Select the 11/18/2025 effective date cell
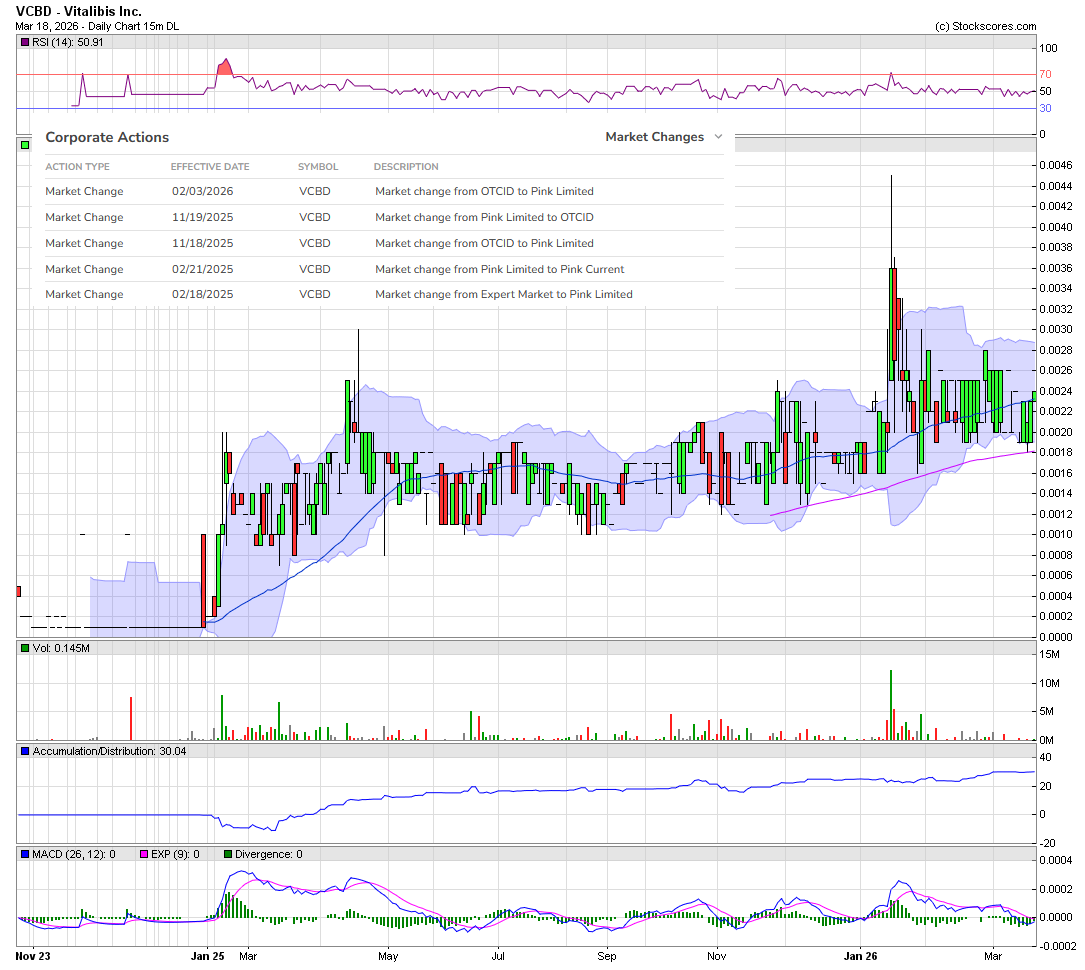Viewport: 1085px width, 970px height. pyautogui.click(x=203, y=244)
